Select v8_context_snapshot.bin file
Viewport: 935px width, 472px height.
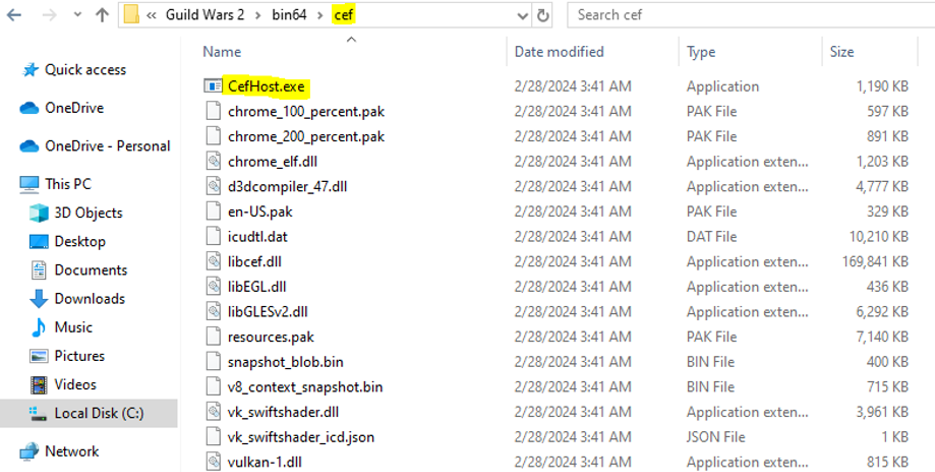pos(305,387)
